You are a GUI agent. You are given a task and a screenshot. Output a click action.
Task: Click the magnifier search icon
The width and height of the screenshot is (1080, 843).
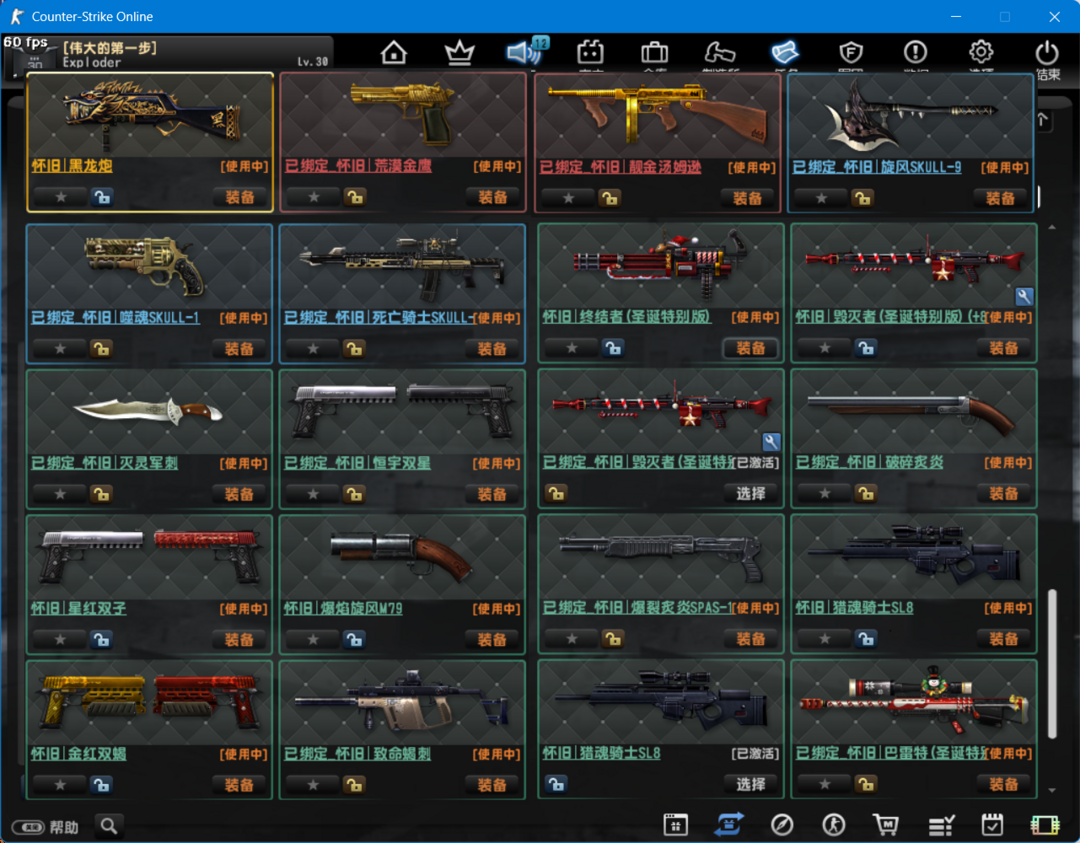coord(108,825)
